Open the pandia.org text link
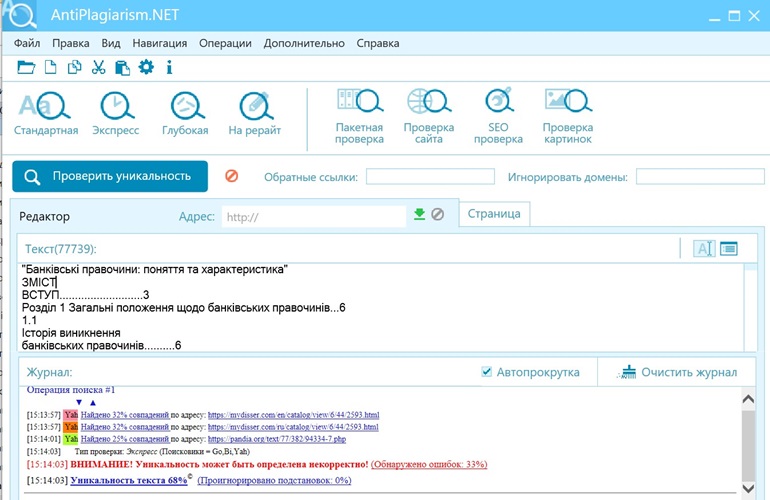The image size is (770, 500). tap(277, 439)
